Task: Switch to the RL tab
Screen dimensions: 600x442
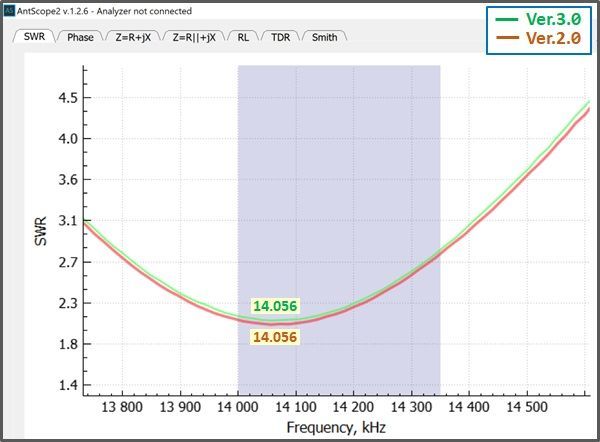Action: 243,38
